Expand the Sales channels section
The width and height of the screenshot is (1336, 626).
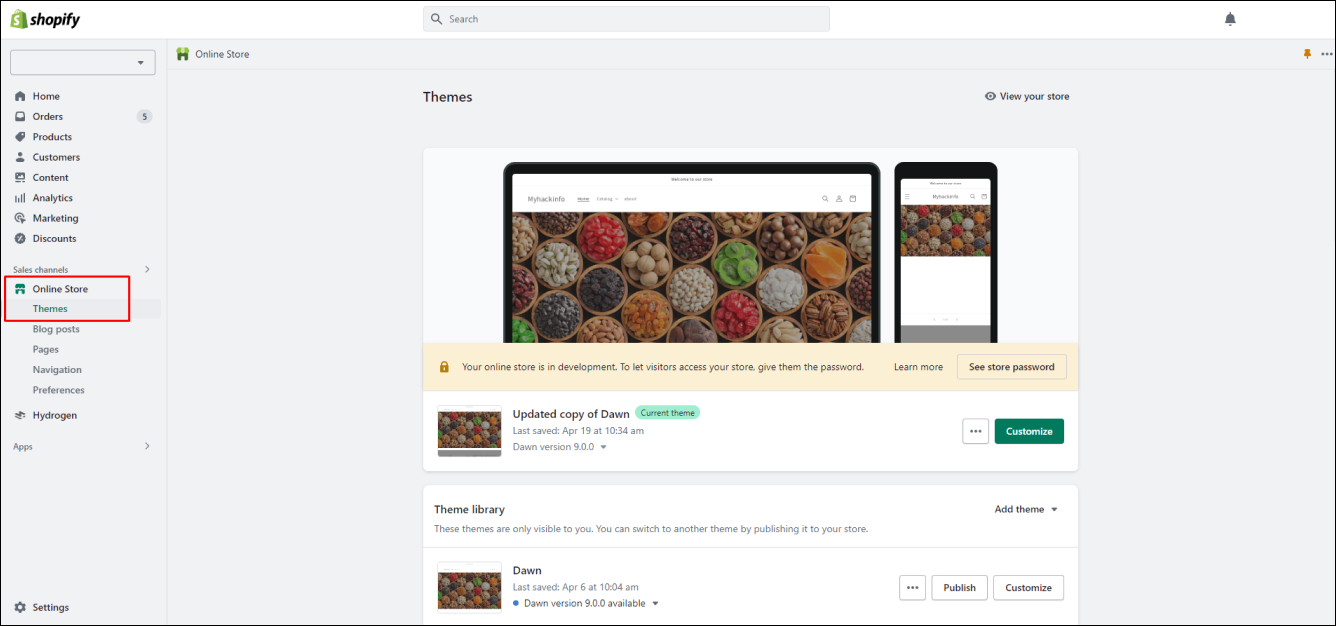147,269
